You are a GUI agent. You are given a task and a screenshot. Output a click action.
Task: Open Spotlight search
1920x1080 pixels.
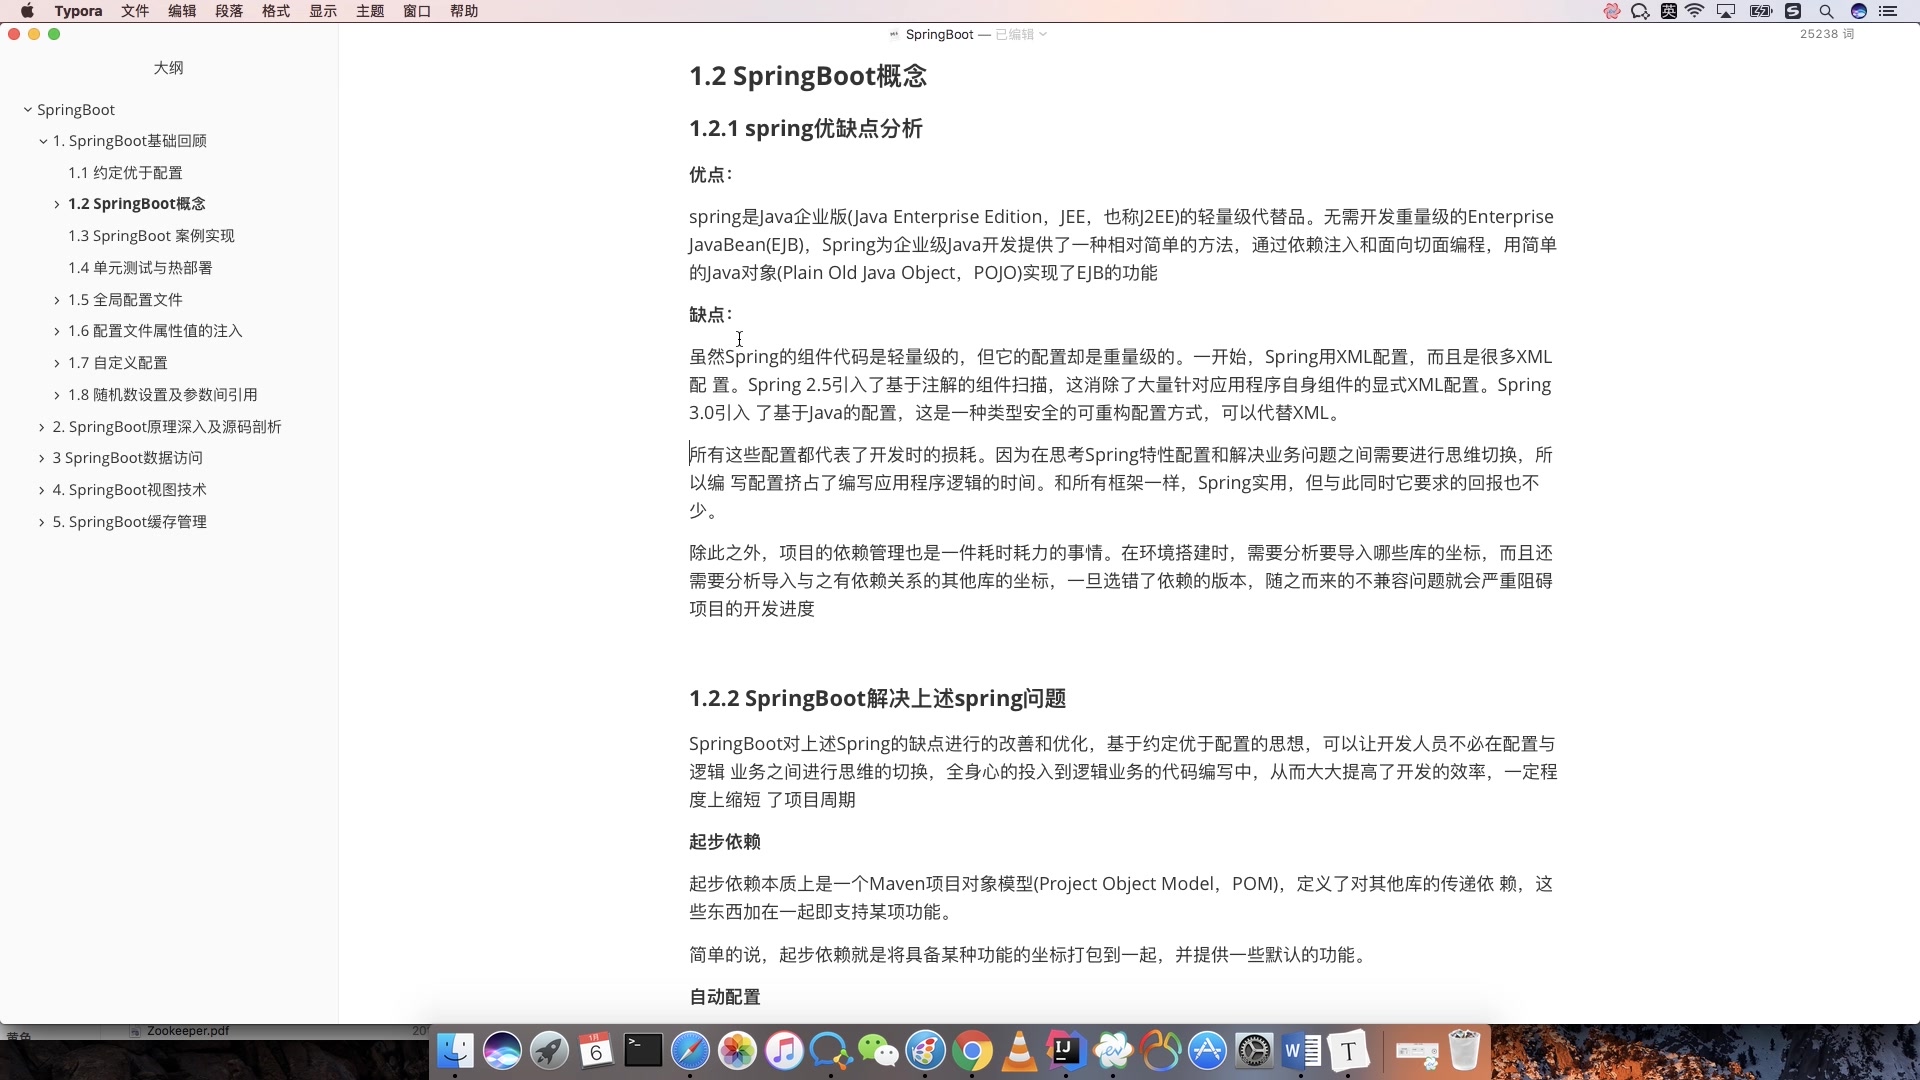[1826, 11]
